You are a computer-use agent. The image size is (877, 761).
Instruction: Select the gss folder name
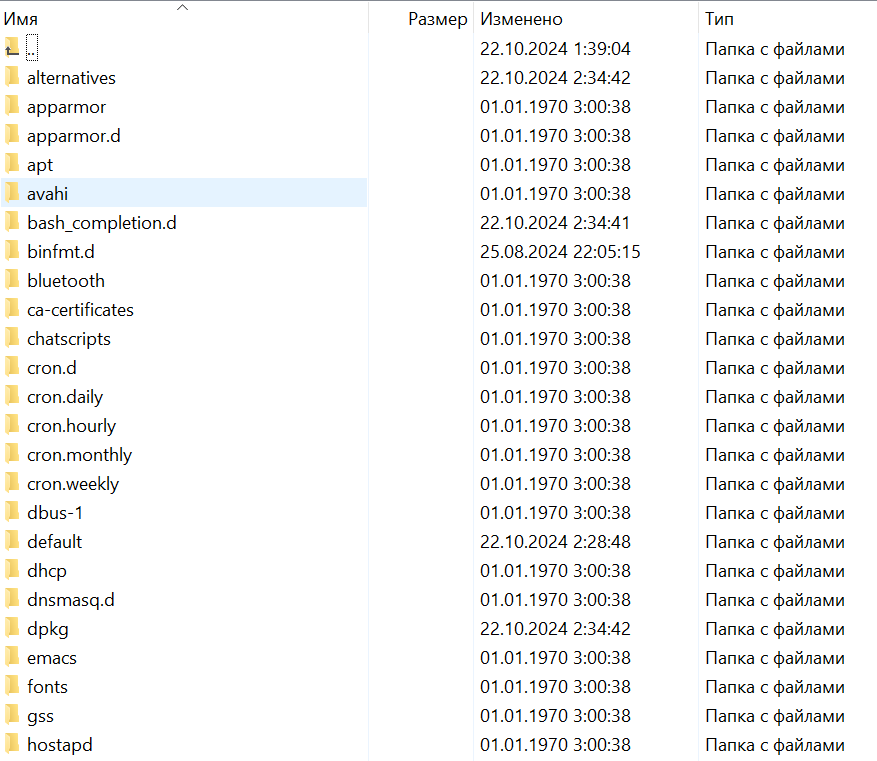pos(40,717)
